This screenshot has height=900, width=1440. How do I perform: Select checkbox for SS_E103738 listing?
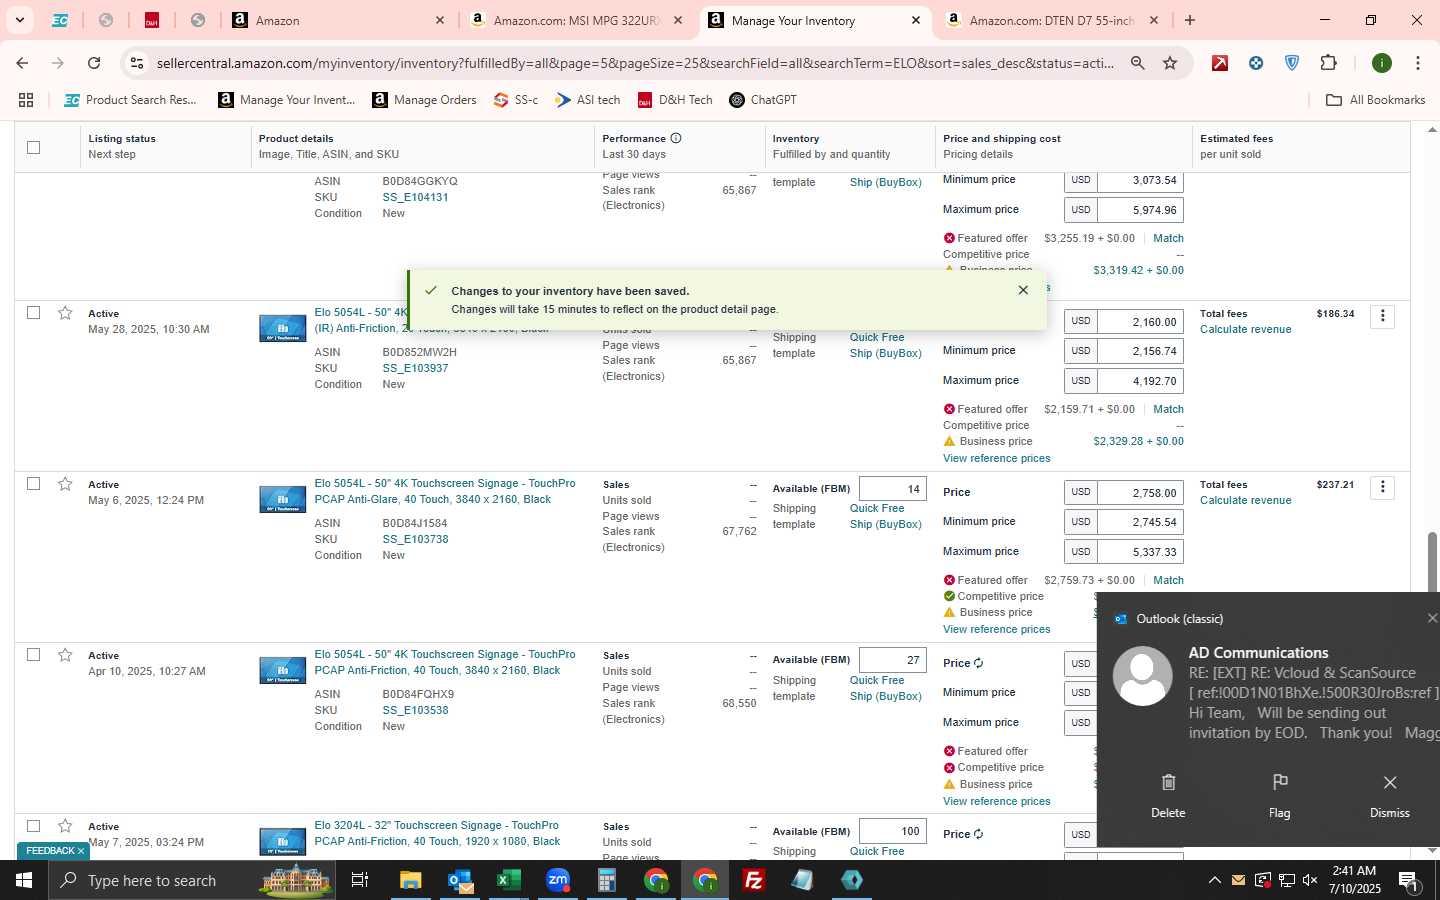click(x=33, y=483)
